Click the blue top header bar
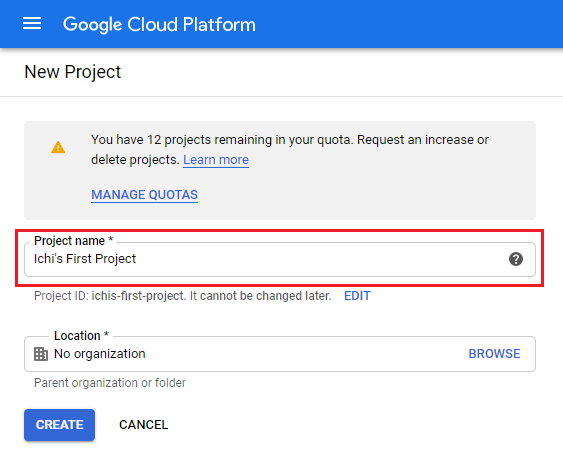The width and height of the screenshot is (563, 458). 282,24
